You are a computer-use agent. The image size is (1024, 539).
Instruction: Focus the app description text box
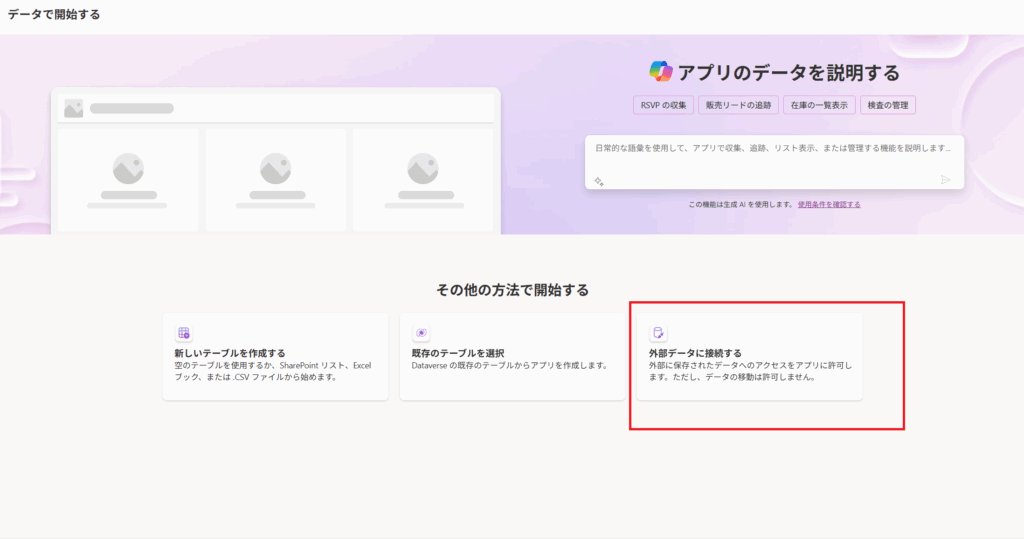(773, 149)
